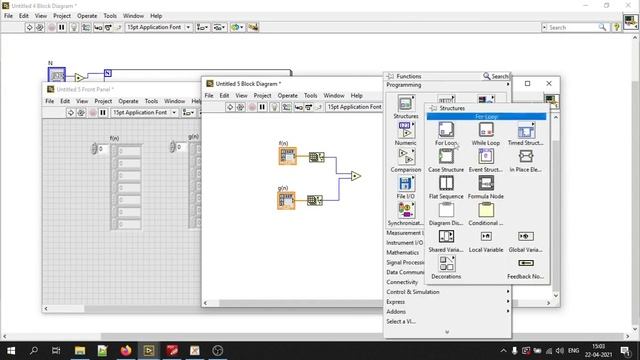Open Comparison palette in Functions
This screenshot has width=640, height=360.
click(x=406, y=157)
